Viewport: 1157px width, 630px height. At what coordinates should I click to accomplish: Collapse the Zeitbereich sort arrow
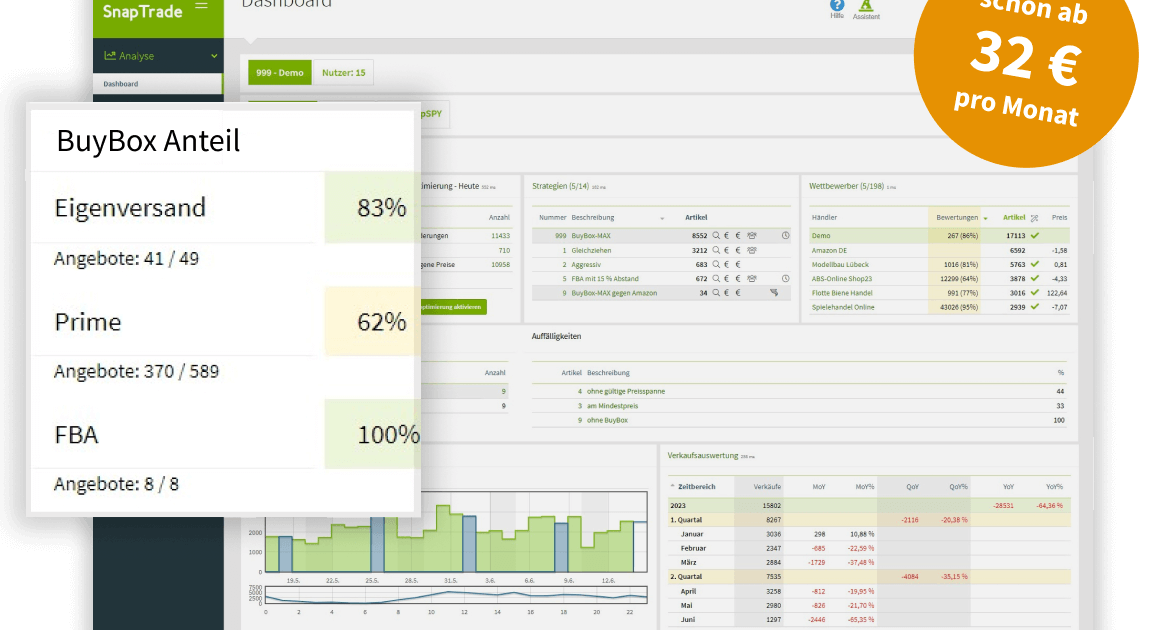click(x=672, y=487)
